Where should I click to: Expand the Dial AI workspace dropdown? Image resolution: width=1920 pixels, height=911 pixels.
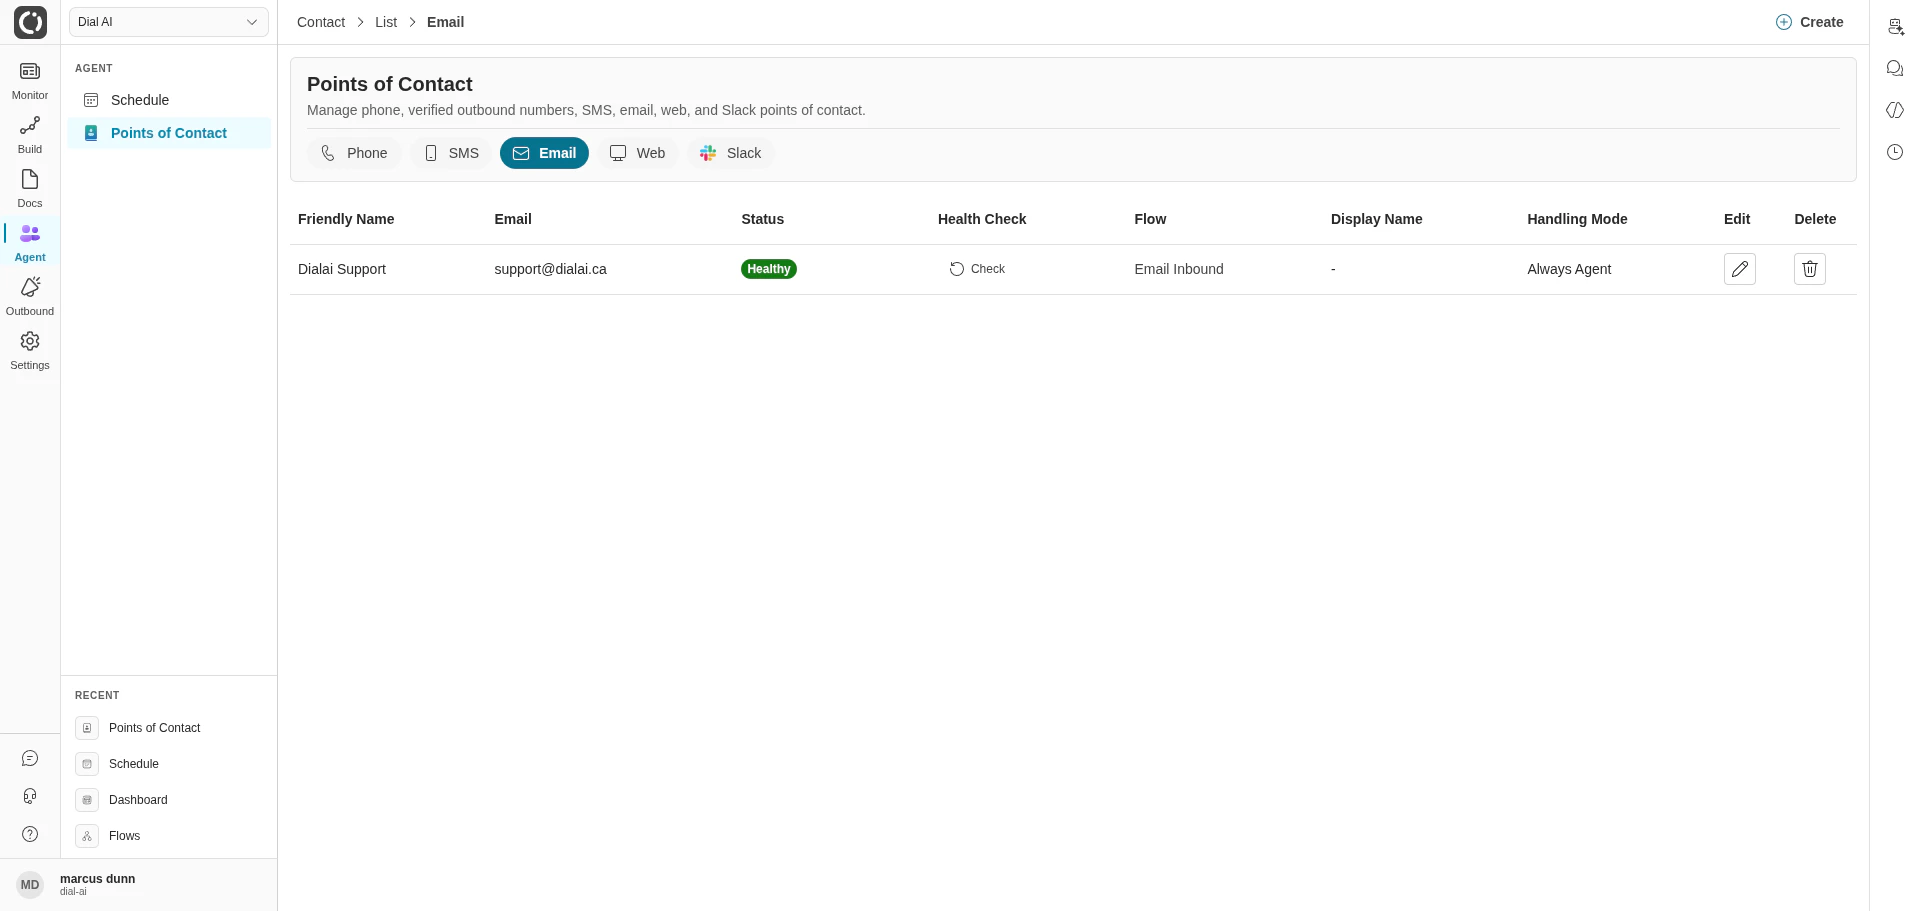click(x=169, y=22)
